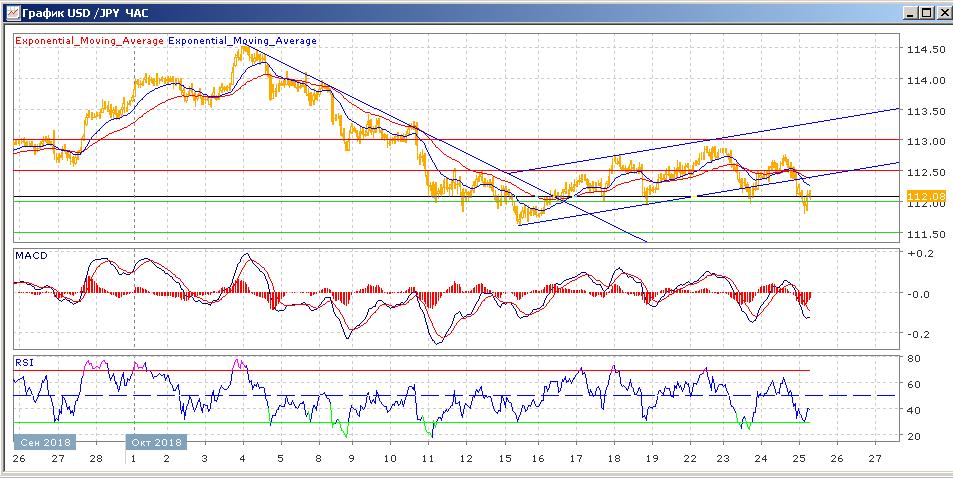The width and height of the screenshot is (953, 478).
Task: Click date 27 at right end of time axis
Action: pyautogui.click(x=874, y=458)
